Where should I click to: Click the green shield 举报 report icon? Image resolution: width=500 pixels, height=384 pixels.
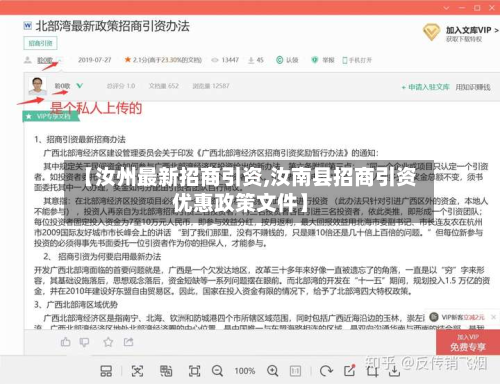tap(314, 60)
